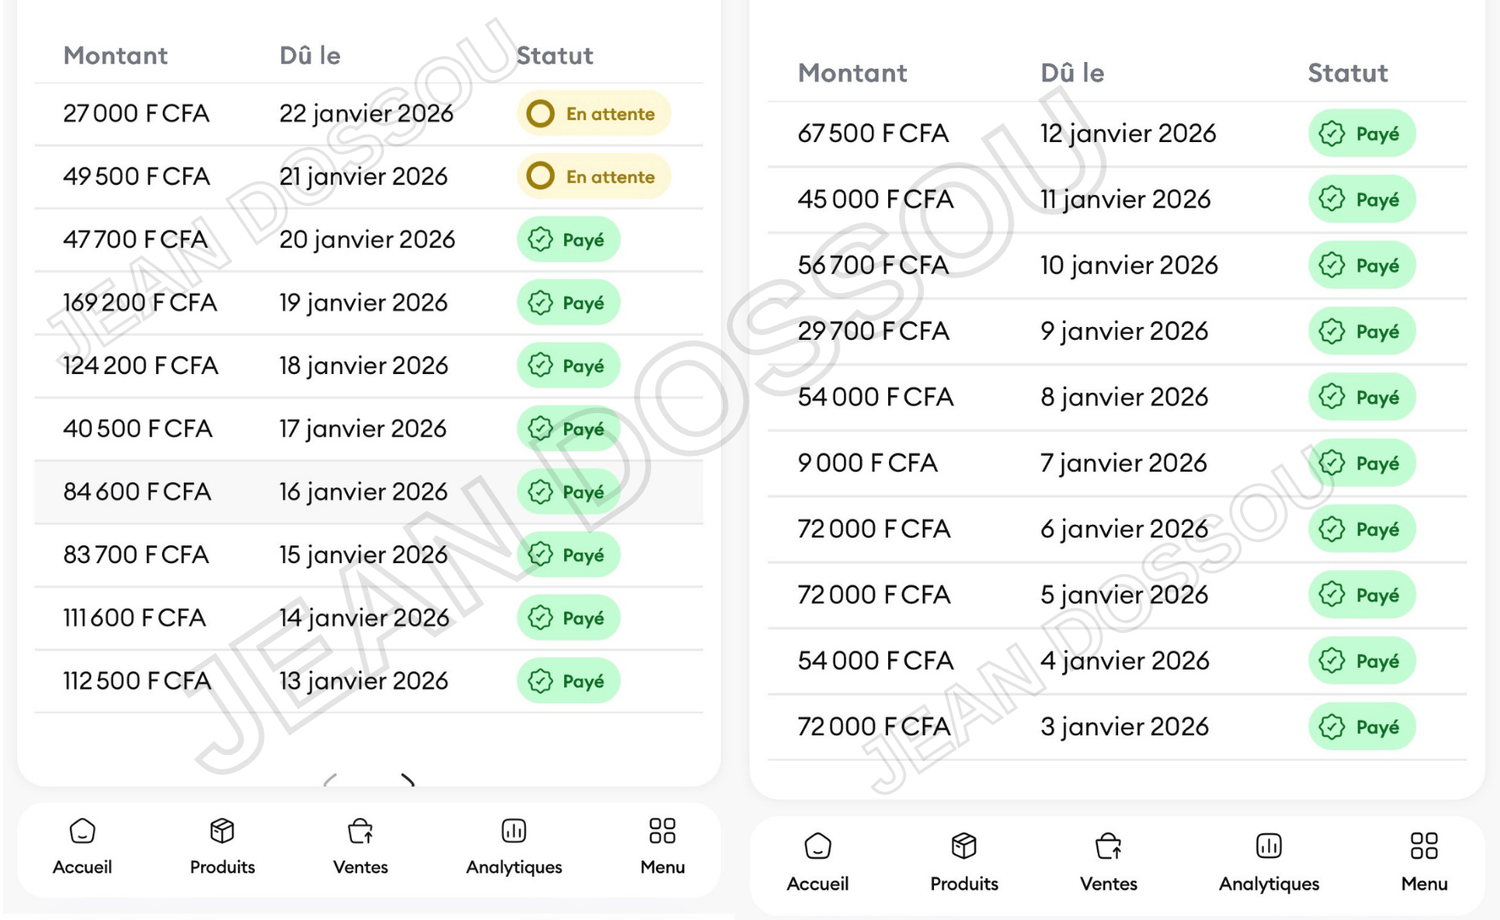The width and height of the screenshot is (1500, 920).
Task: Select Analytiques chart icon in right-hand screen
Action: (x=1268, y=846)
